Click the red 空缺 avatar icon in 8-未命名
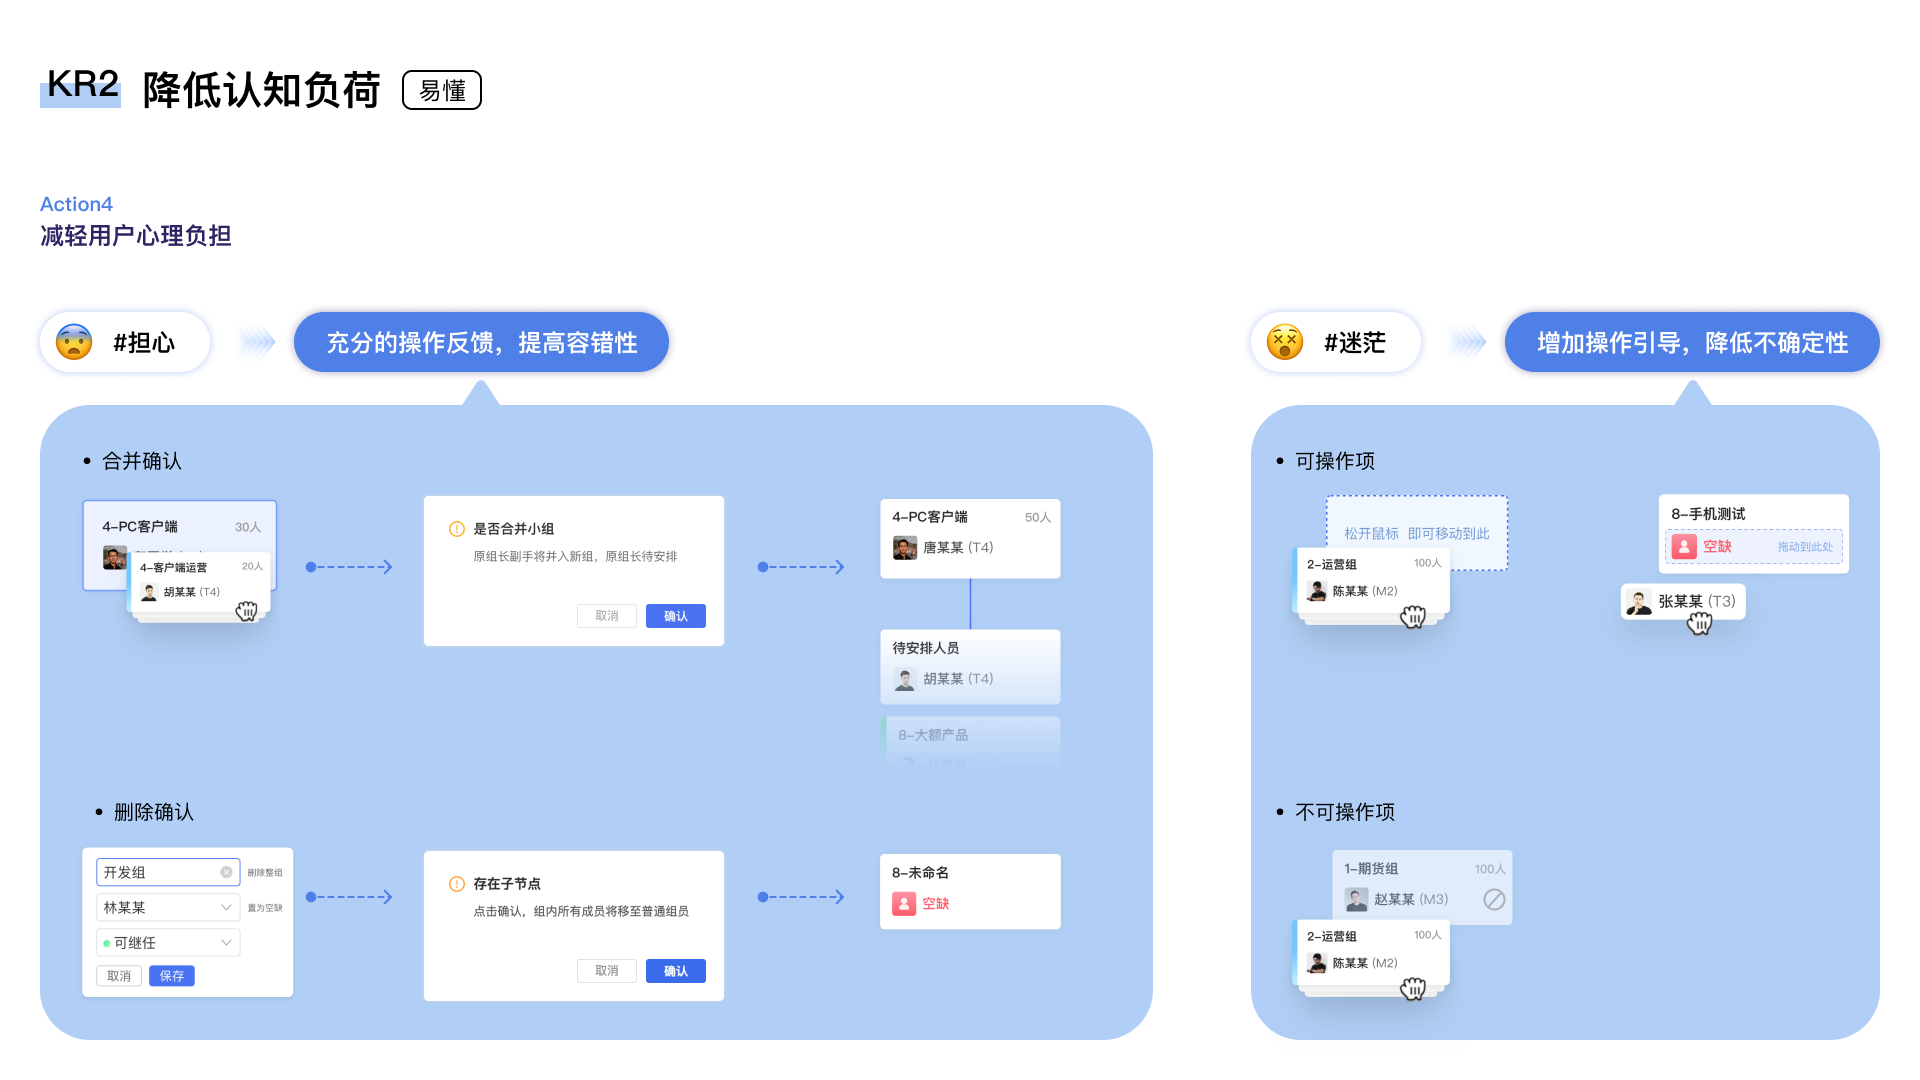1920x1080 pixels. tap(904, 904)
